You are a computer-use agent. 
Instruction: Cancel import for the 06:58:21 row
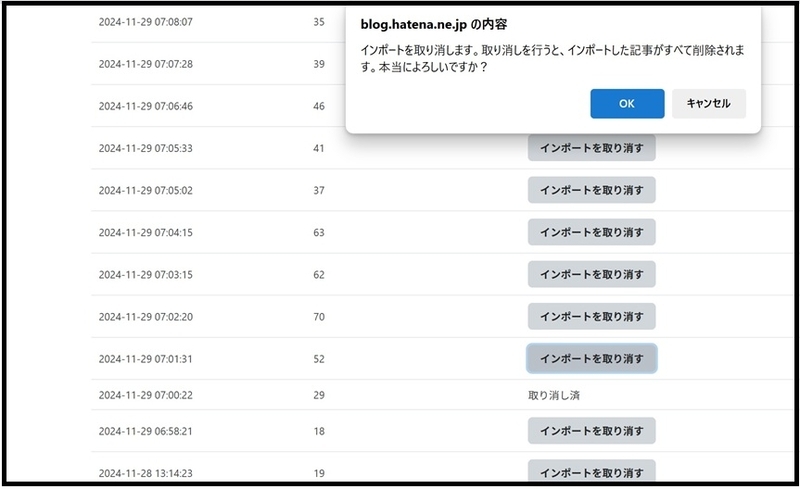pyautogui.click(x=591, y=431)
